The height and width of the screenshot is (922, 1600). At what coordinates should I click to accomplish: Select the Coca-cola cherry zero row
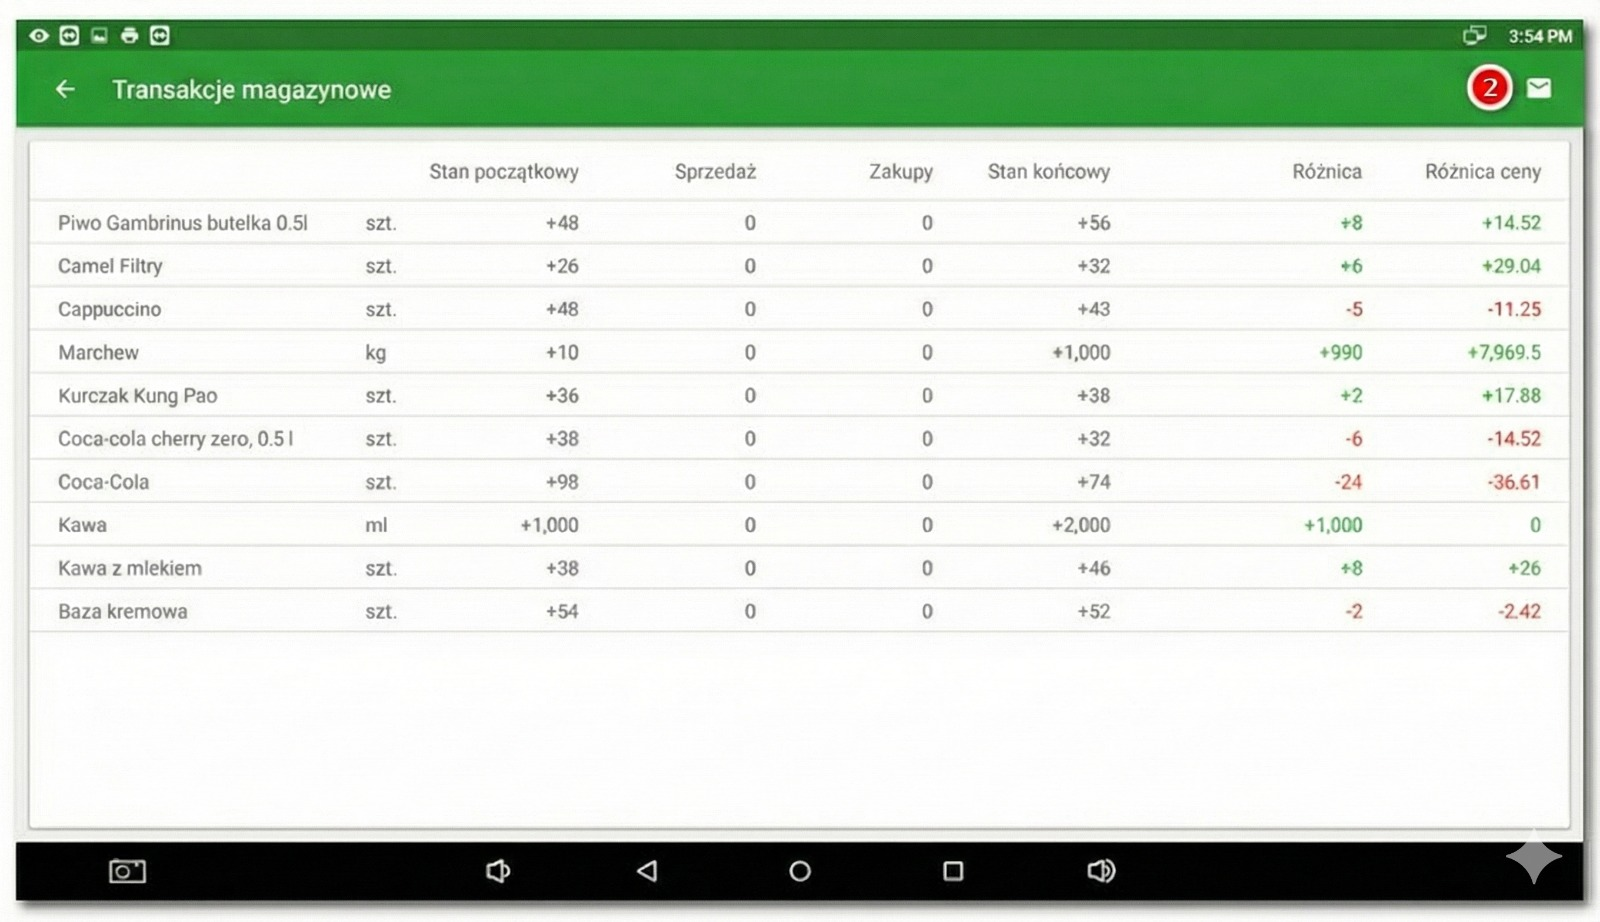pyautogui.click(x=175, y=439)
